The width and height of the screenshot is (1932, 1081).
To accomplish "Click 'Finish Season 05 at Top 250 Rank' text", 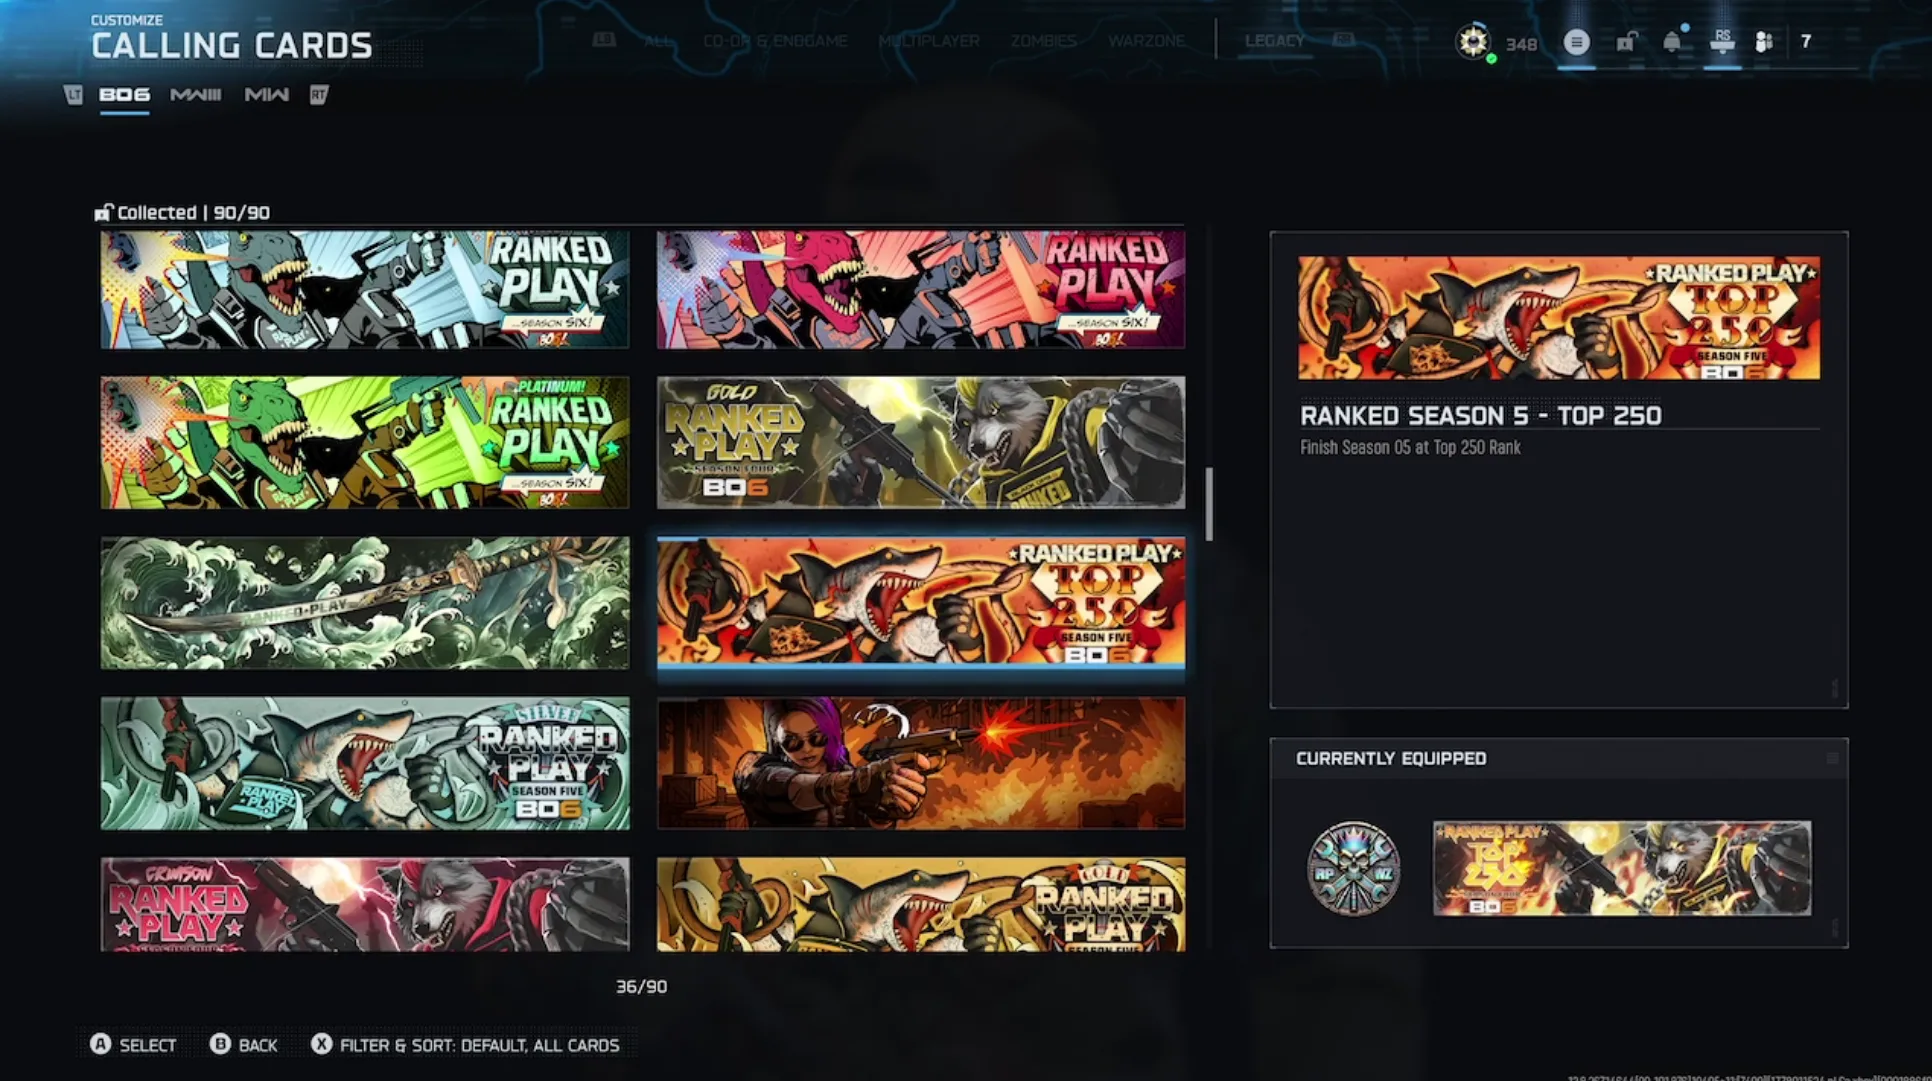I will [1410, 448].
